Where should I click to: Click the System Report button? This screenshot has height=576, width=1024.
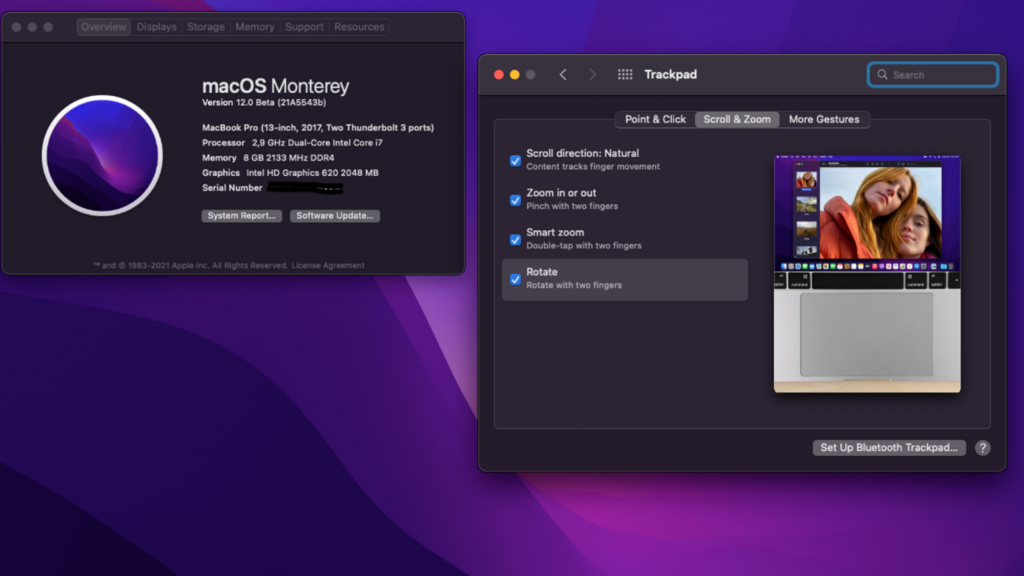point(242,216)
